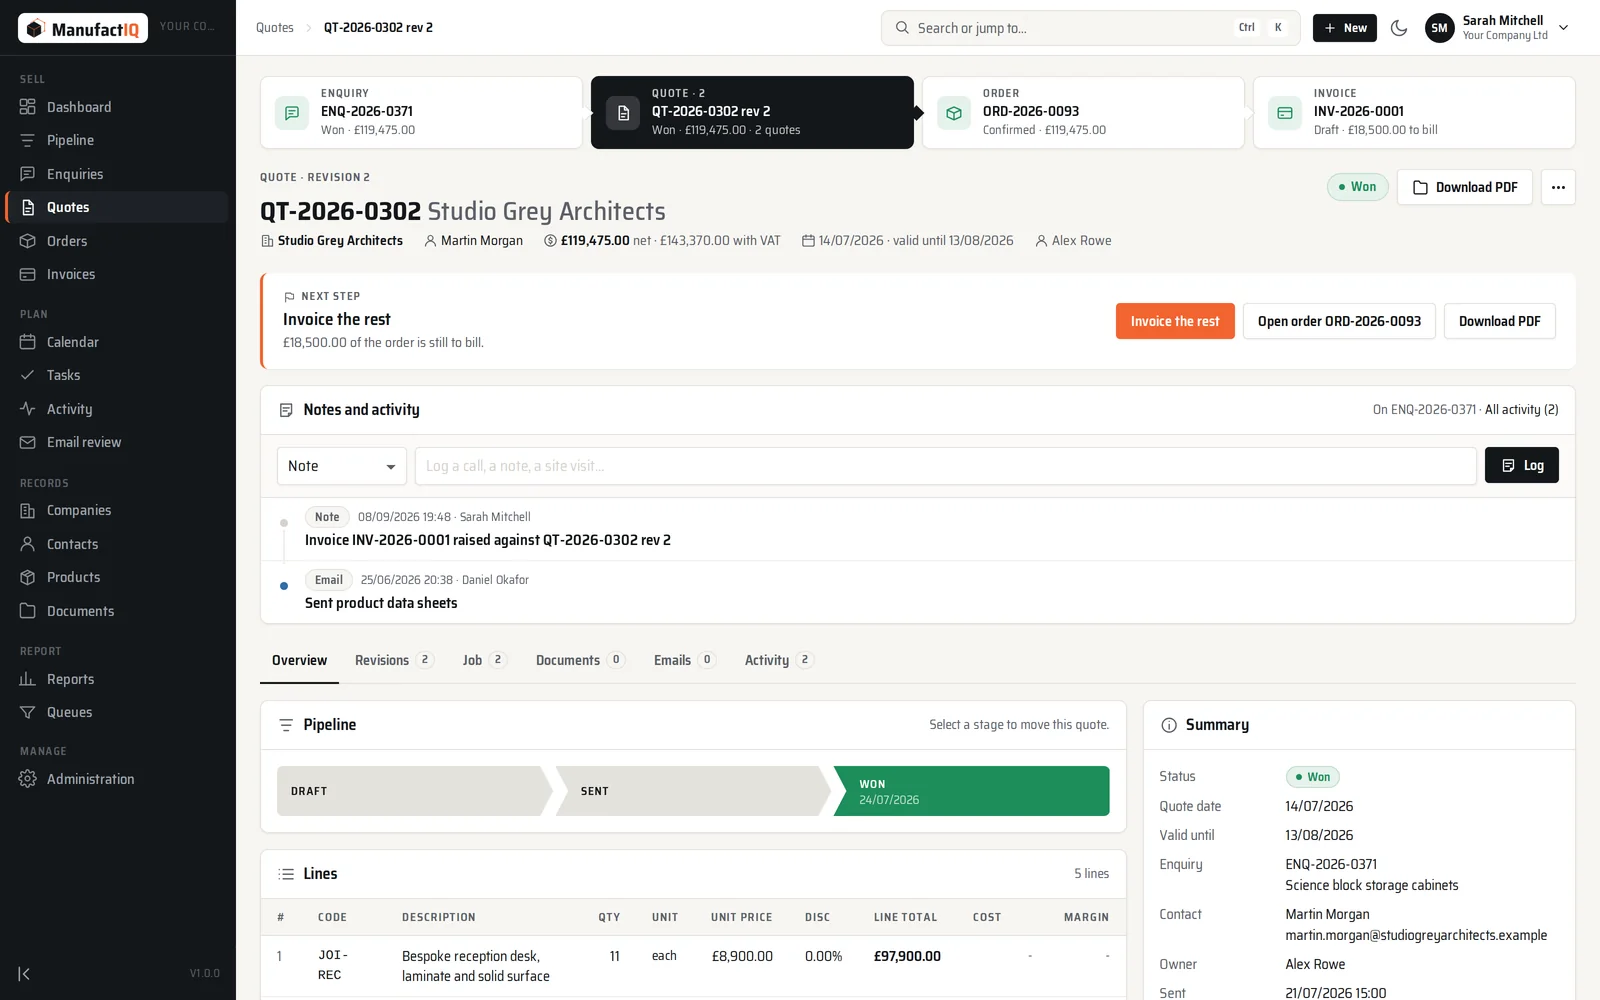Open the ENQ-2026-0371 enquiry card
Screen dimensions: 1600x1000
tap(421, 112)
